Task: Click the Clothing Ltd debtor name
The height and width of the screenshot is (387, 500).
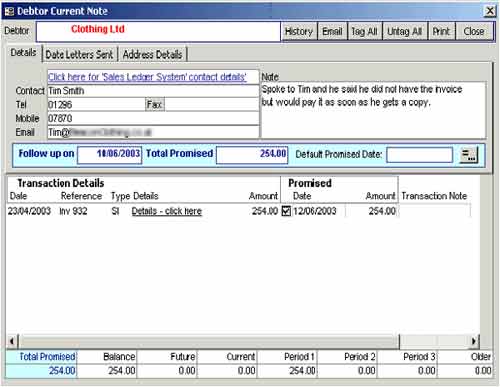Action: [98, 29]
